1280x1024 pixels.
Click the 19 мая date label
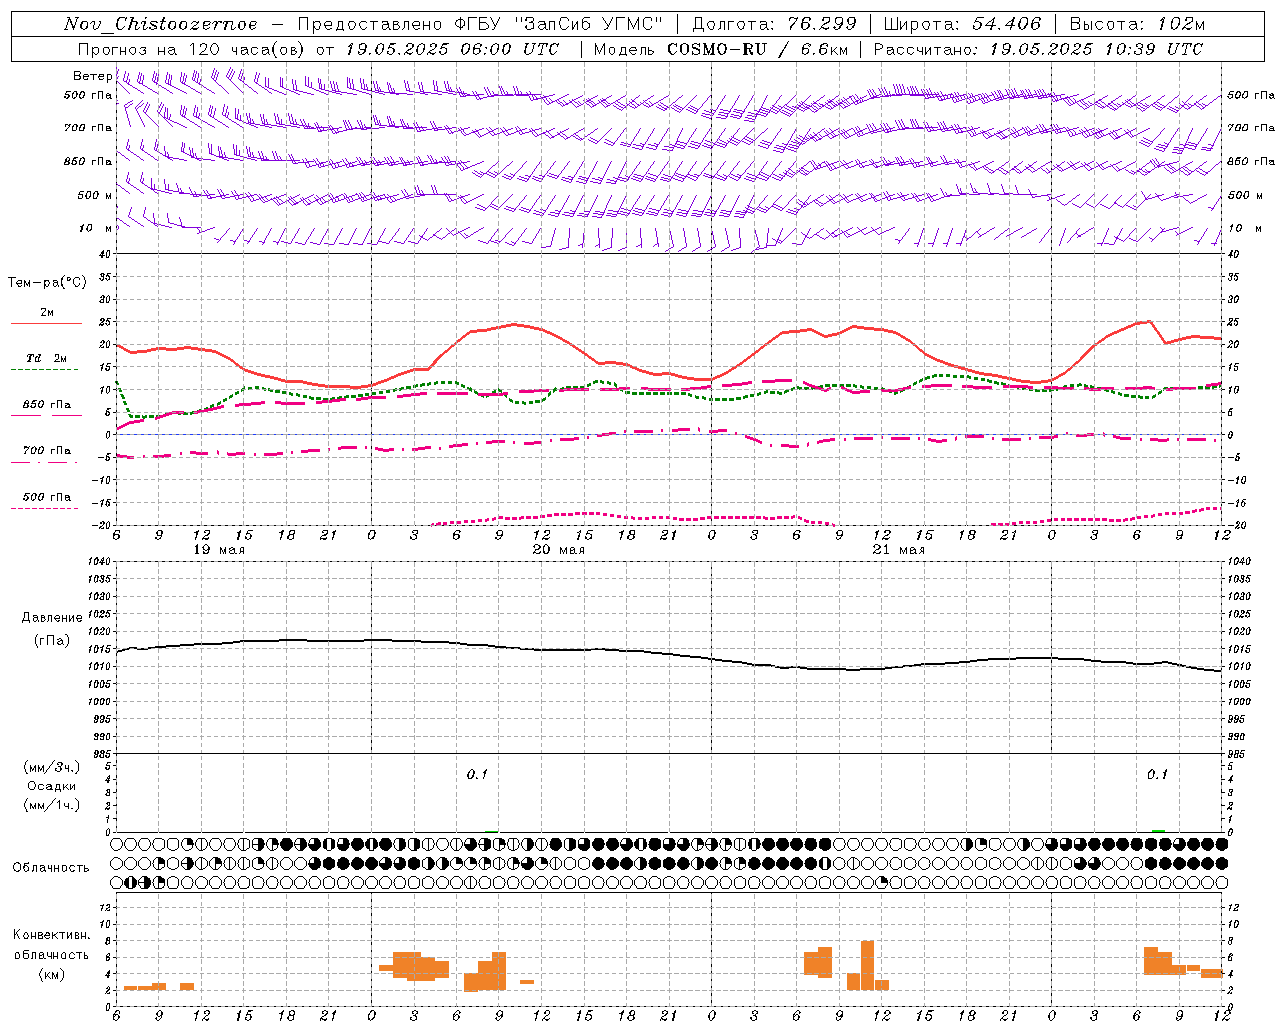(218, 550)
